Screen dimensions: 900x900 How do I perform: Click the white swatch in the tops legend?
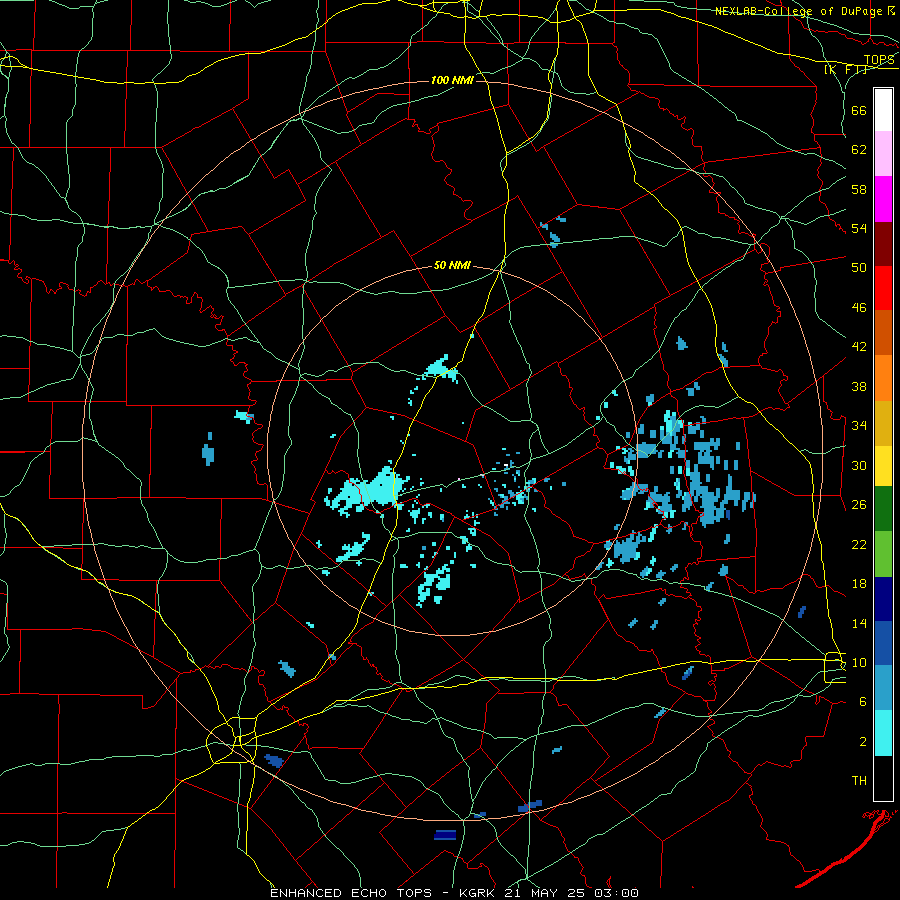pyautogui.click(x=883, y=110)
